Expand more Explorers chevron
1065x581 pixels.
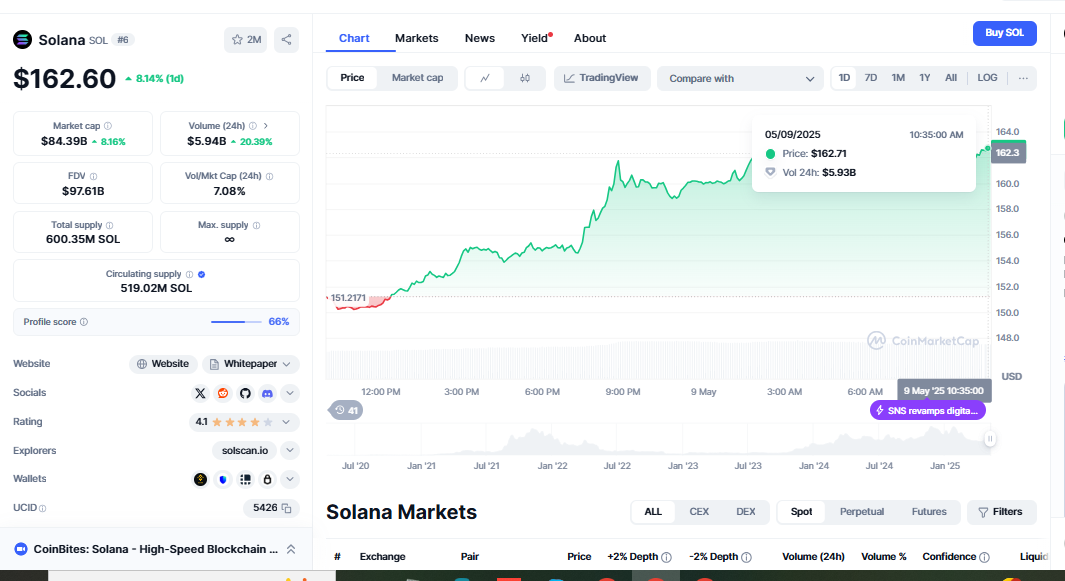pyautogui.click(x=290, y=451)
